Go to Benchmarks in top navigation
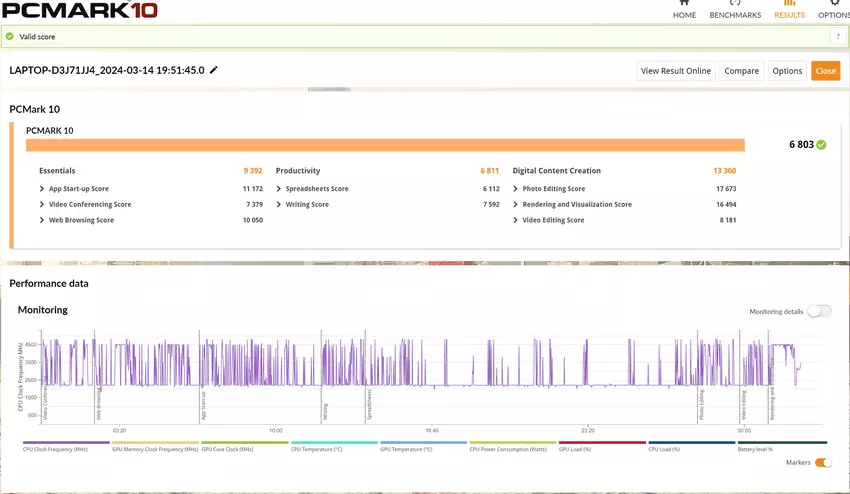 (735, 10)
